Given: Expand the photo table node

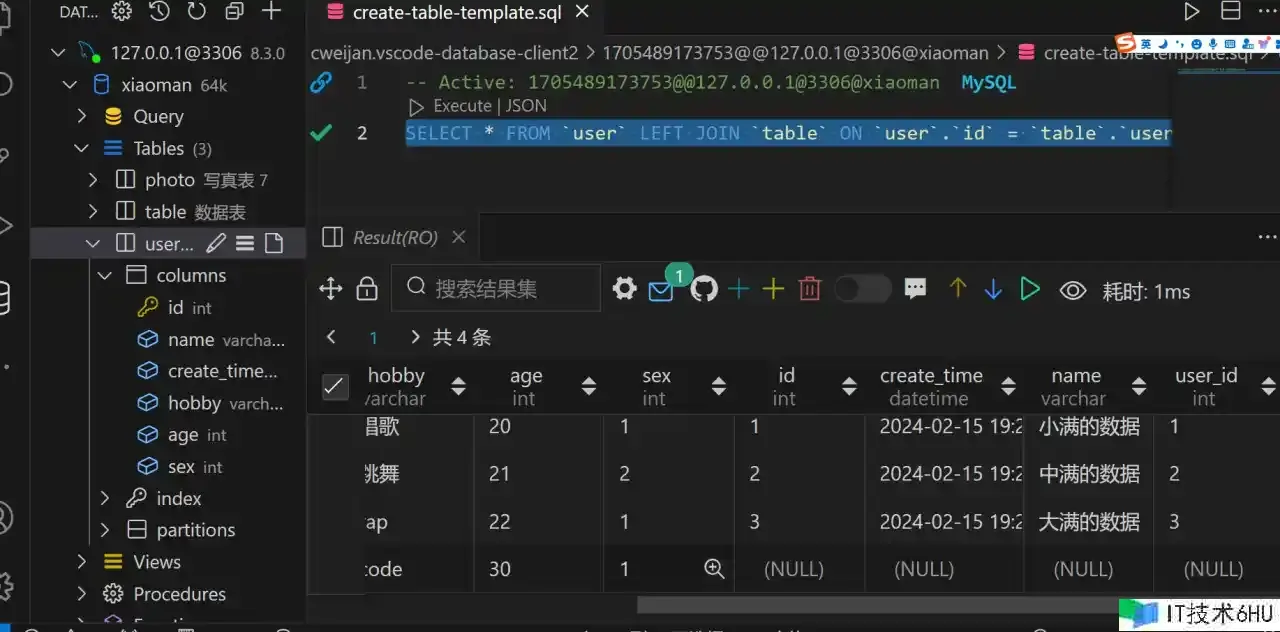Looking at the screenshot, I should (93, 180).
